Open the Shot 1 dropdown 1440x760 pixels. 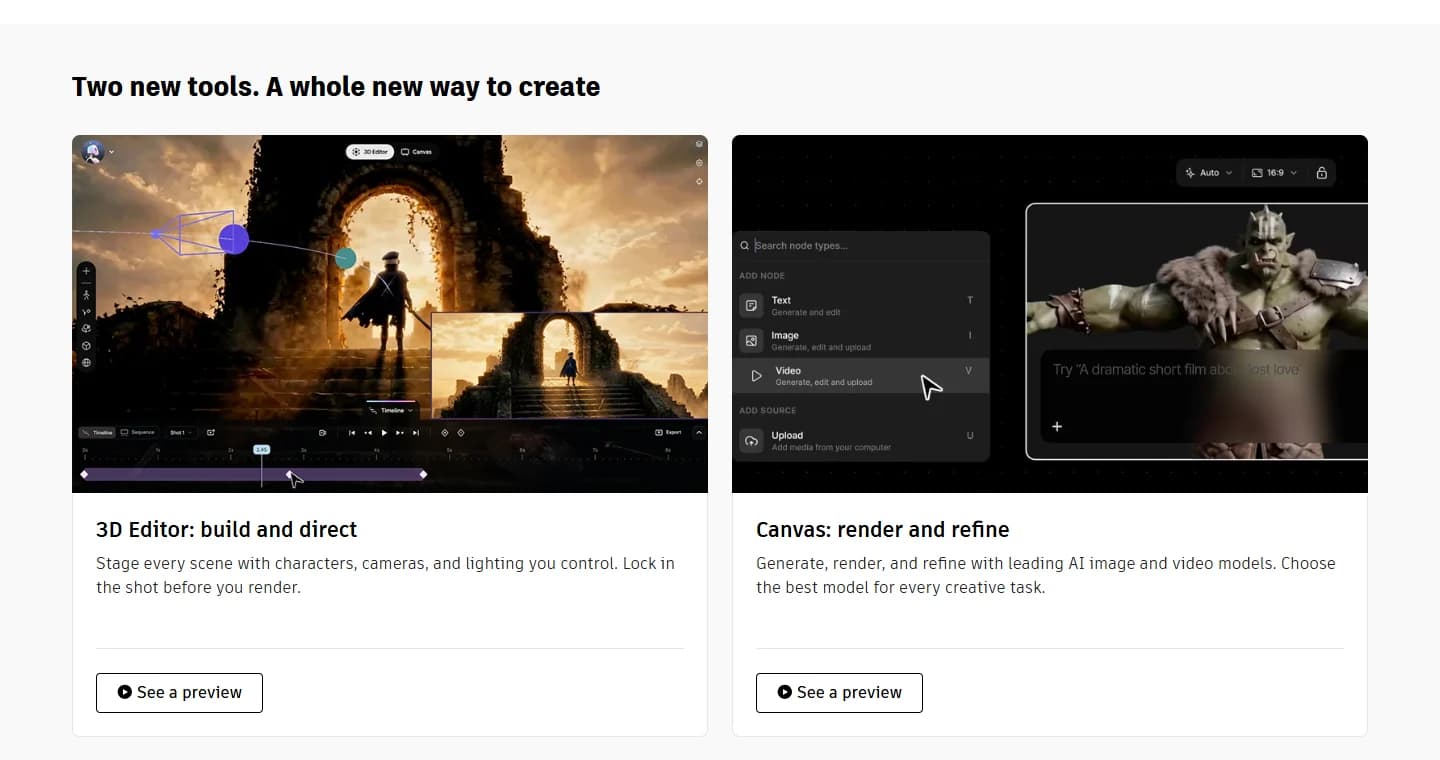[181, 433]
